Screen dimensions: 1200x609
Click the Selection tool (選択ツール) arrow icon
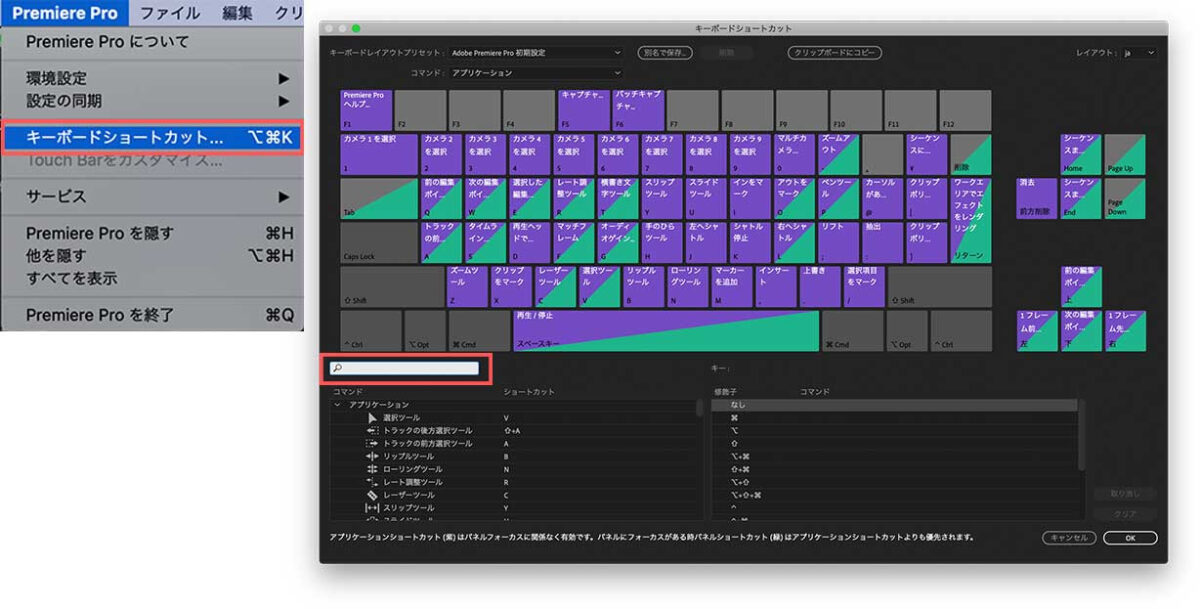pos(373,417)
